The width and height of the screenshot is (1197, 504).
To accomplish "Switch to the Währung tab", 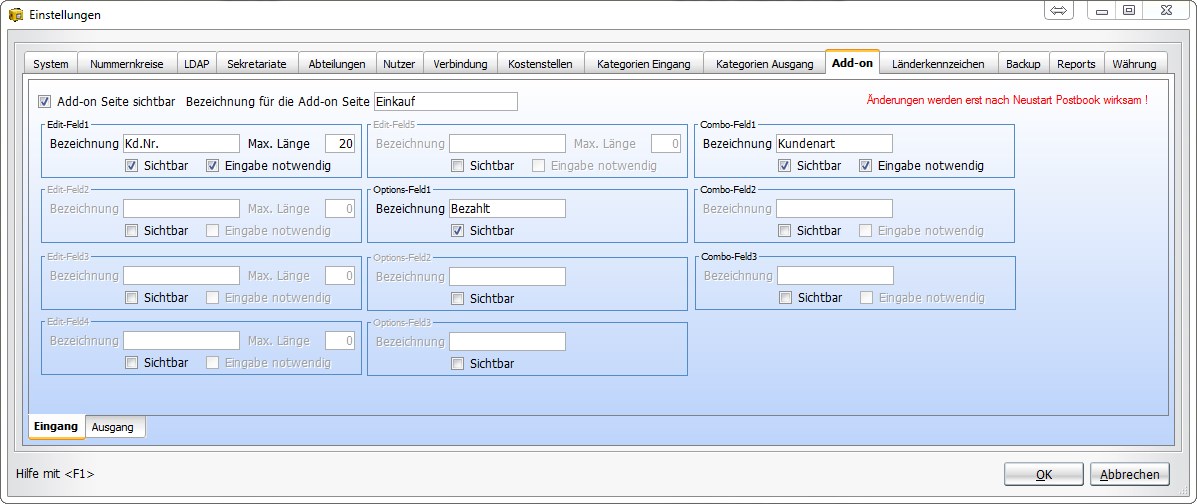I will pos(1134,64).
